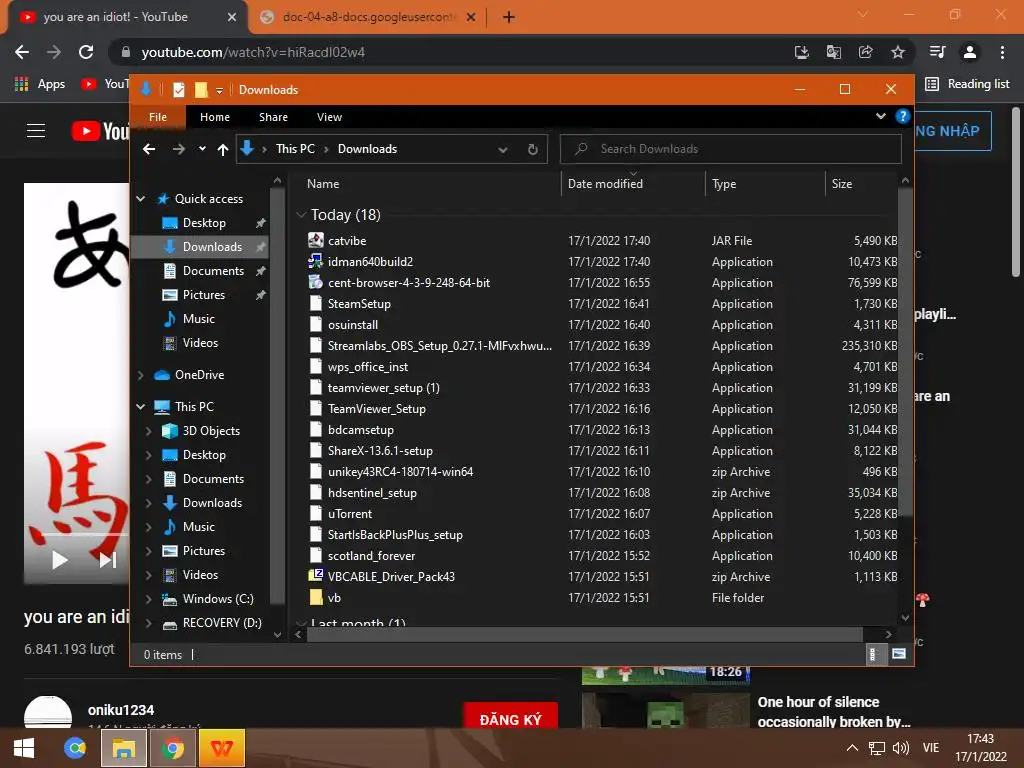The height and width of the screenshot is (768, 1024).
Task: Collapse the This PC tree node
Action: coord(140,406)
